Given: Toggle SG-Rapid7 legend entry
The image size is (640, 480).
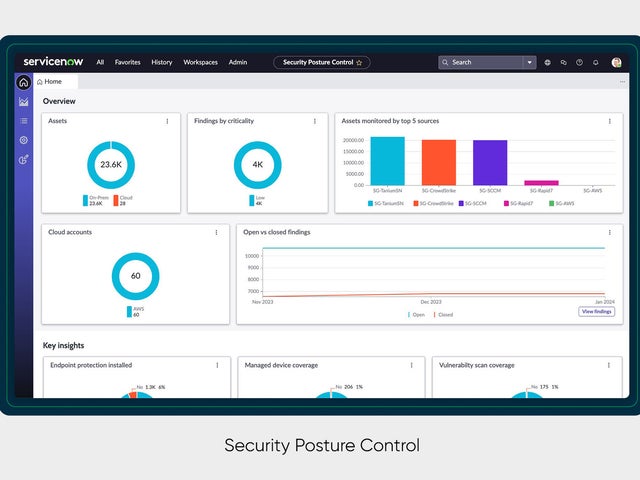Looking at the screenshot, I should 518,203.
